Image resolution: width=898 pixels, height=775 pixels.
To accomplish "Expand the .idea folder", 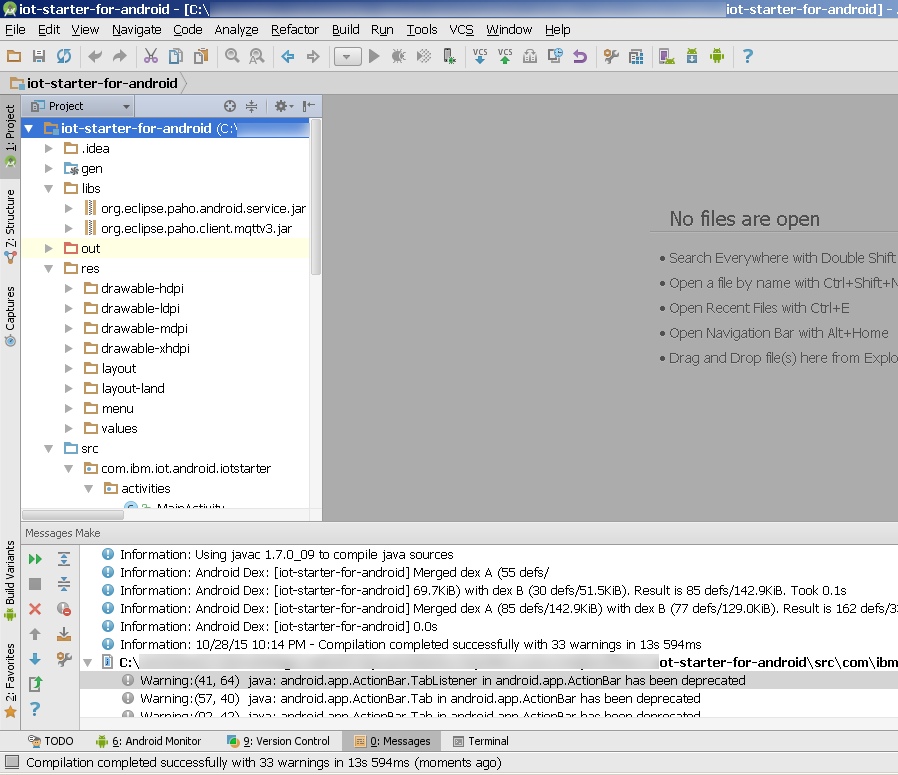I will click(49, 148).
